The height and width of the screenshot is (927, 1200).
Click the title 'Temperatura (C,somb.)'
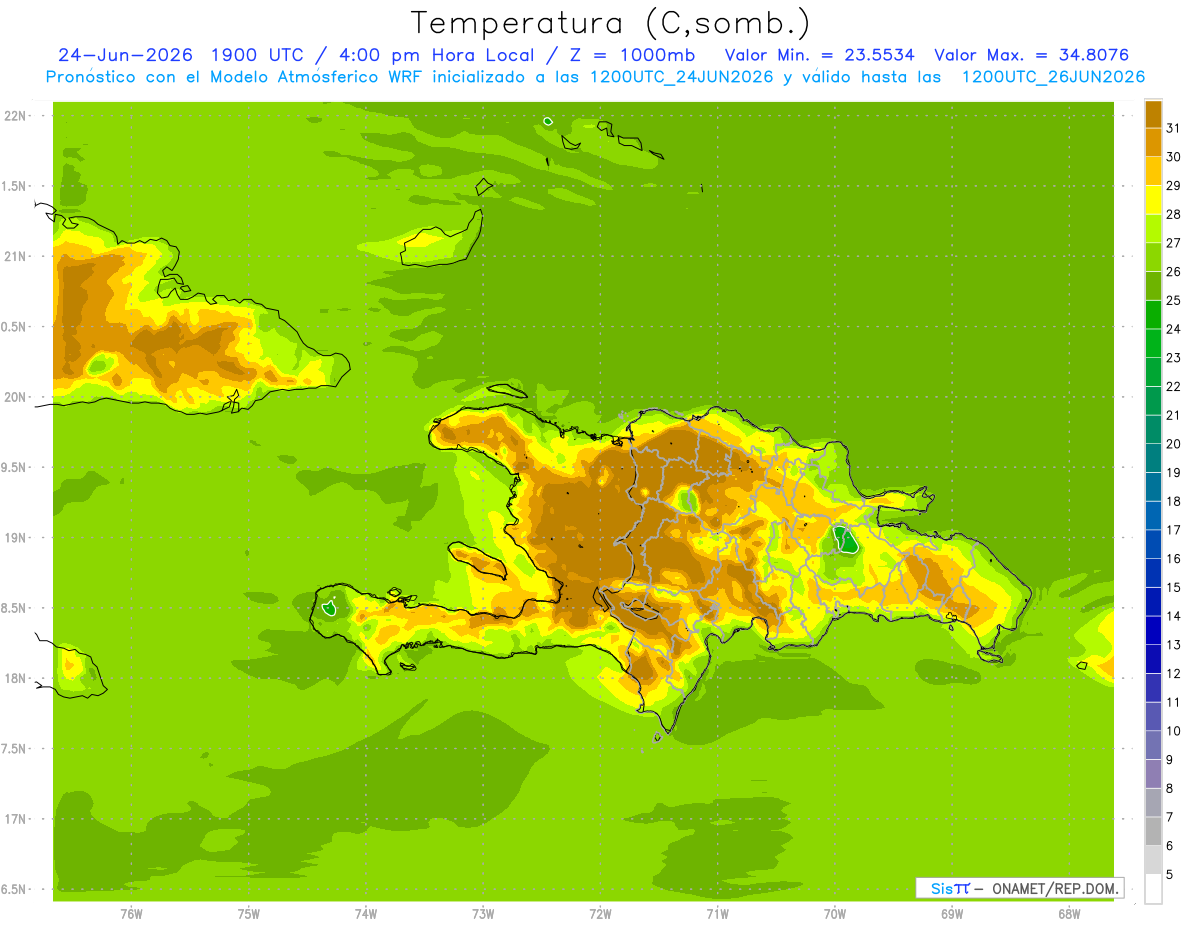(x=610, y=22)
